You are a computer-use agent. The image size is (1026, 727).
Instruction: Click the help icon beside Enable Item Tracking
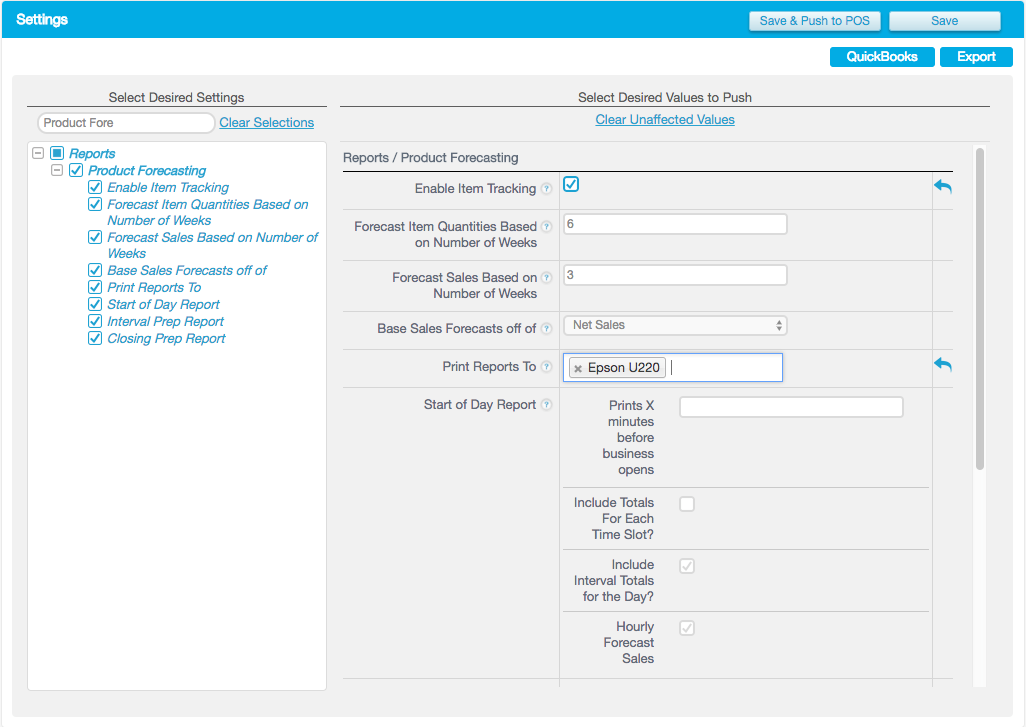pos(547,188)
